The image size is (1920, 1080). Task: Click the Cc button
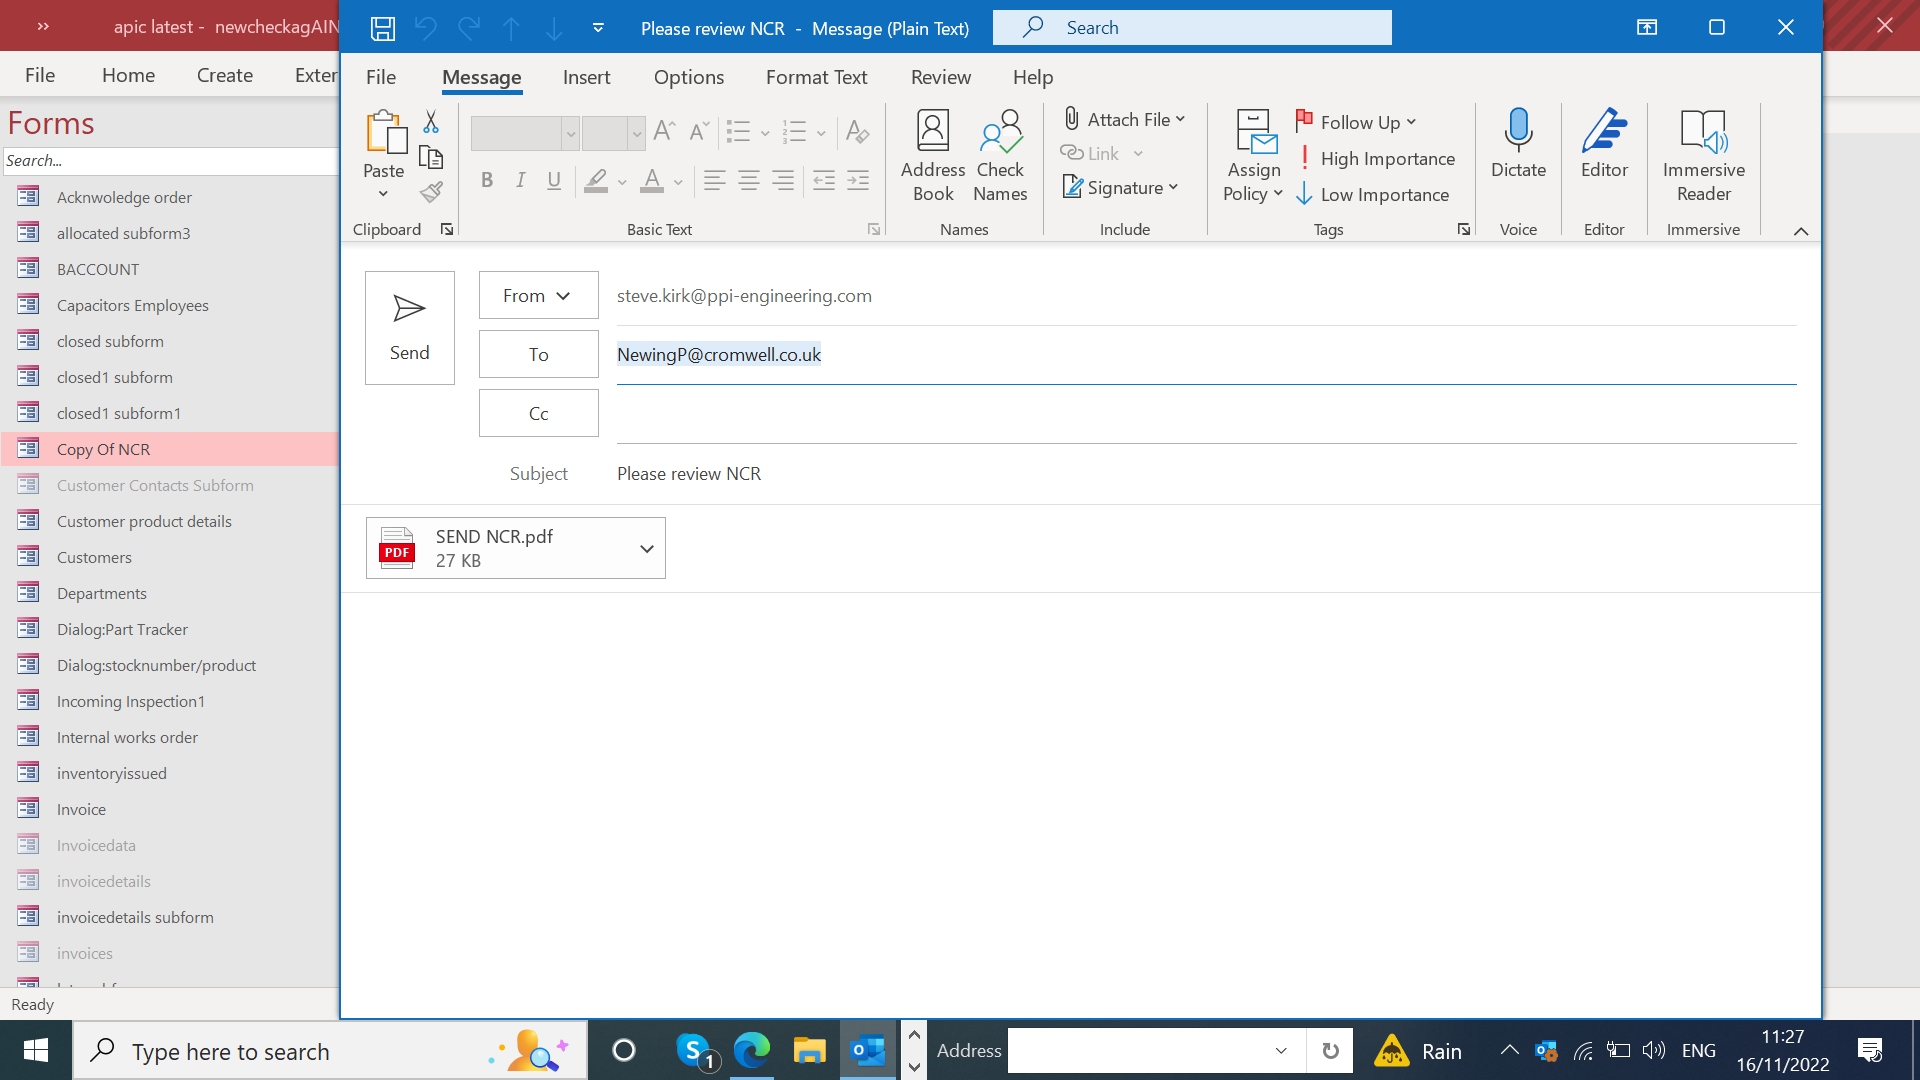[538, 413]
